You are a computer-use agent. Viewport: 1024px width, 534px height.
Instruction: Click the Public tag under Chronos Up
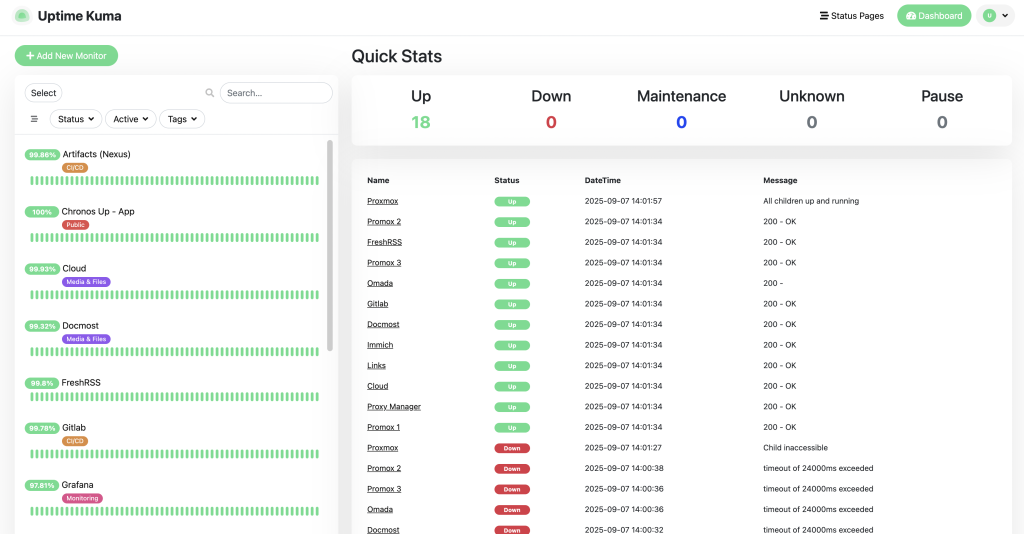[76, 225]
